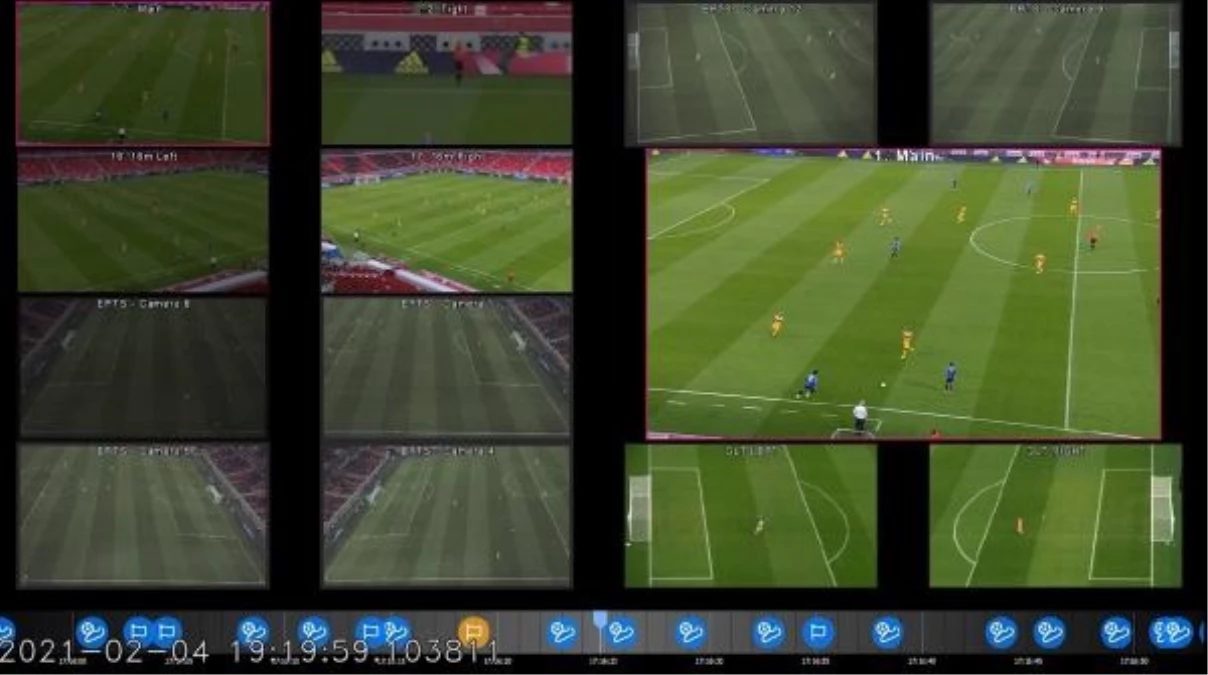The width and height of the screenshot is (1208, 675).
Task: Click the left flag in the adjacent flag pair
Action: click(138, 631)
